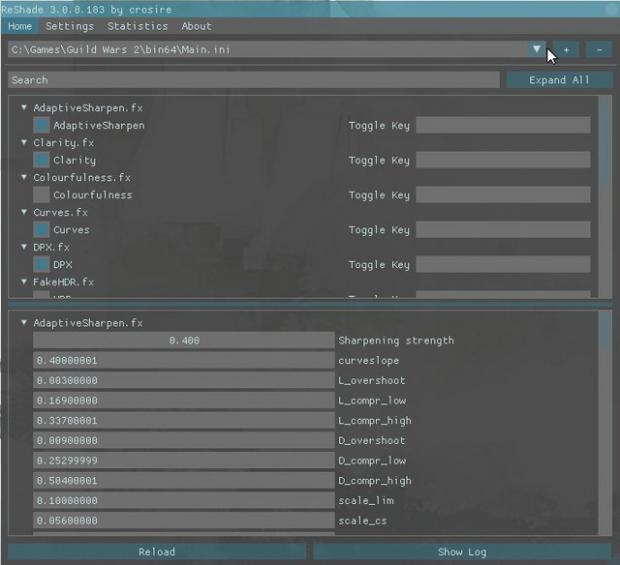Collapse the Clarity.fx tree node
The image size is (620, 565).
tap(24, 142)
